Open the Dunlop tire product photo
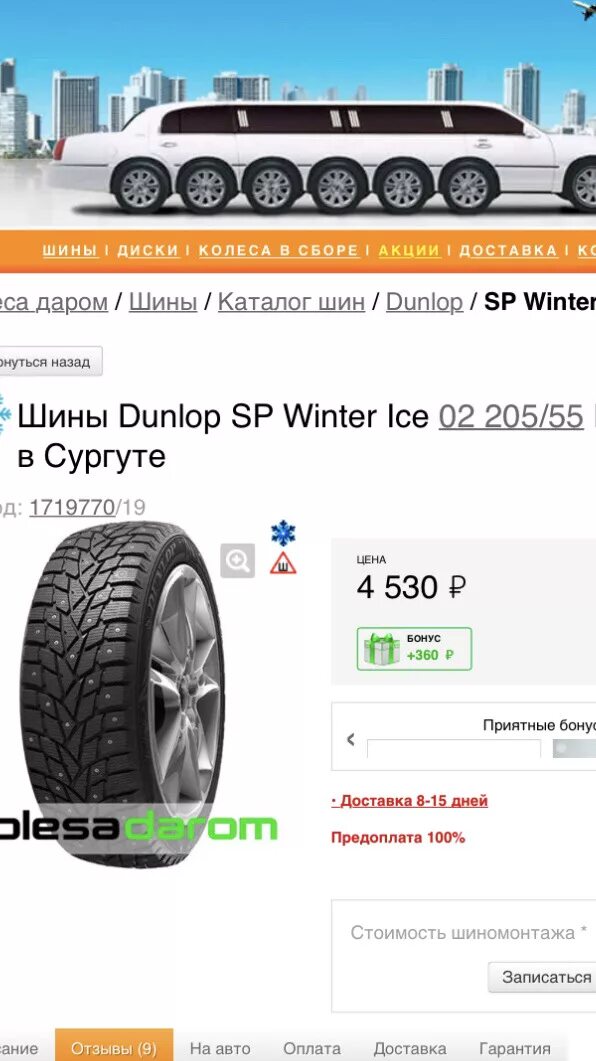Image resolution: width=596 pixels, height=1061 pixels. point(122,694)
